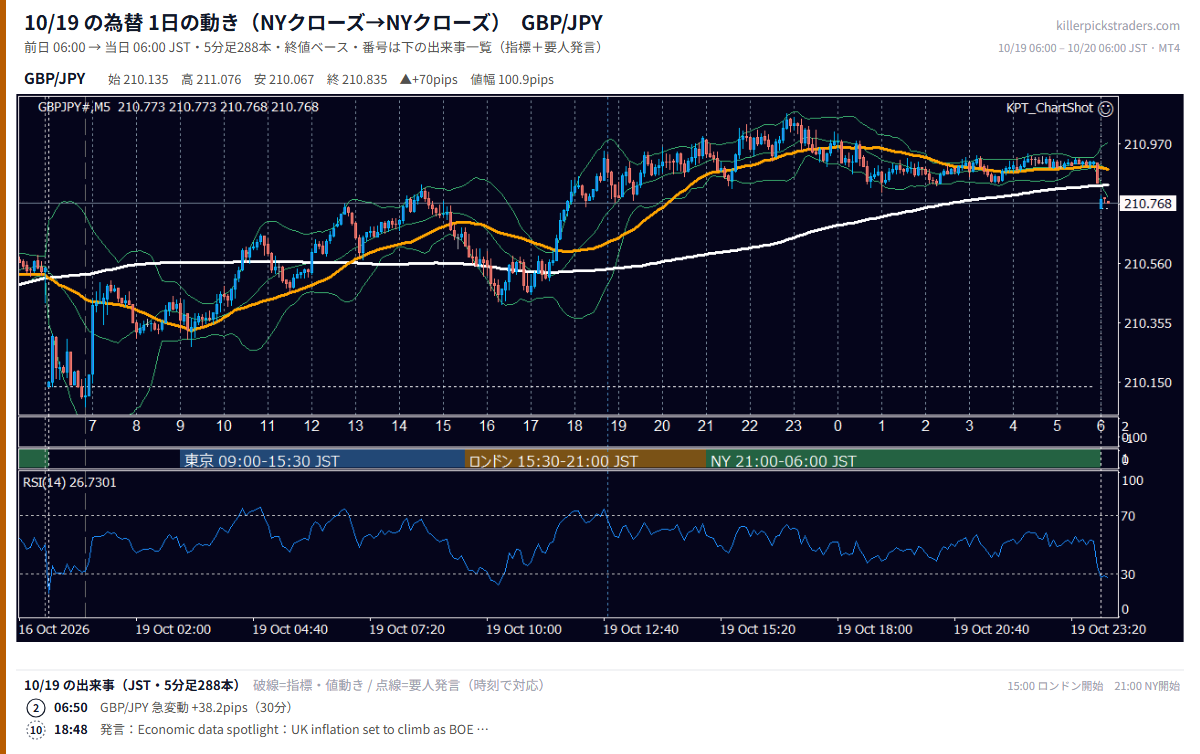The height and width of the screenshot is (754, 1200).
Task: Select the NY 21:00-06:00 JST session bar
Action: [x=903, y=461]
